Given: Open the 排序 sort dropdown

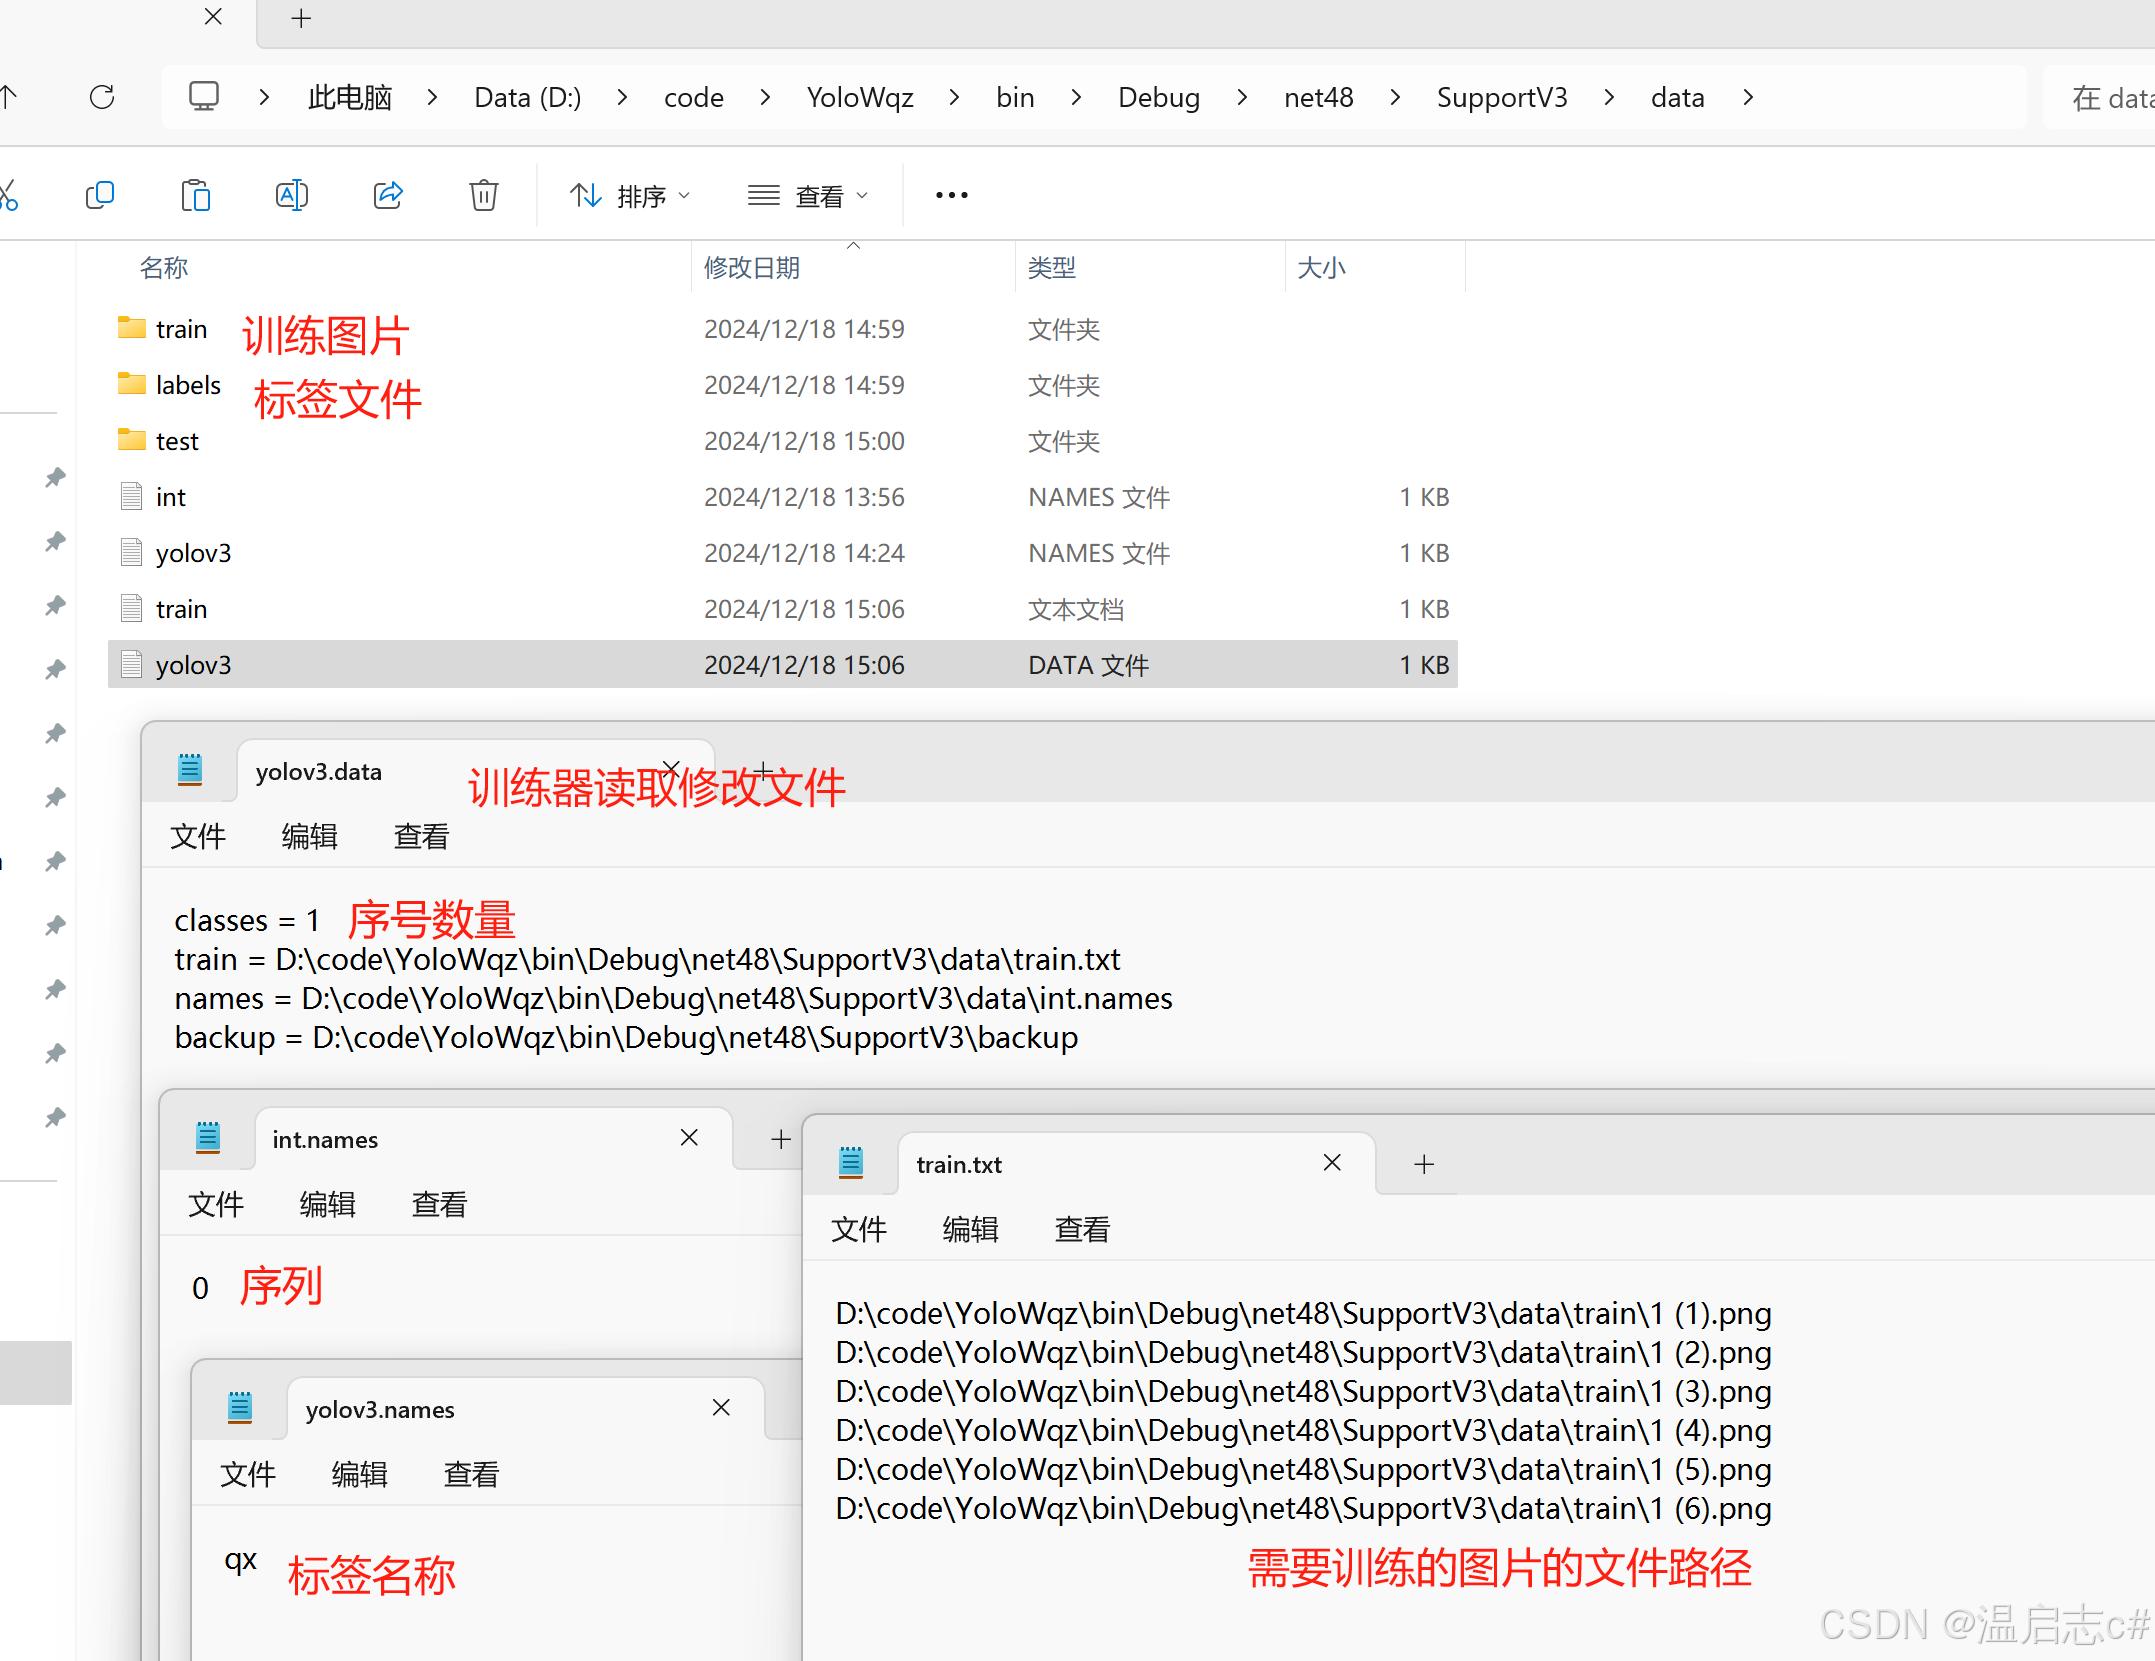Looking at the screenshot, I should pyautogui.click(x=629, y=196).
